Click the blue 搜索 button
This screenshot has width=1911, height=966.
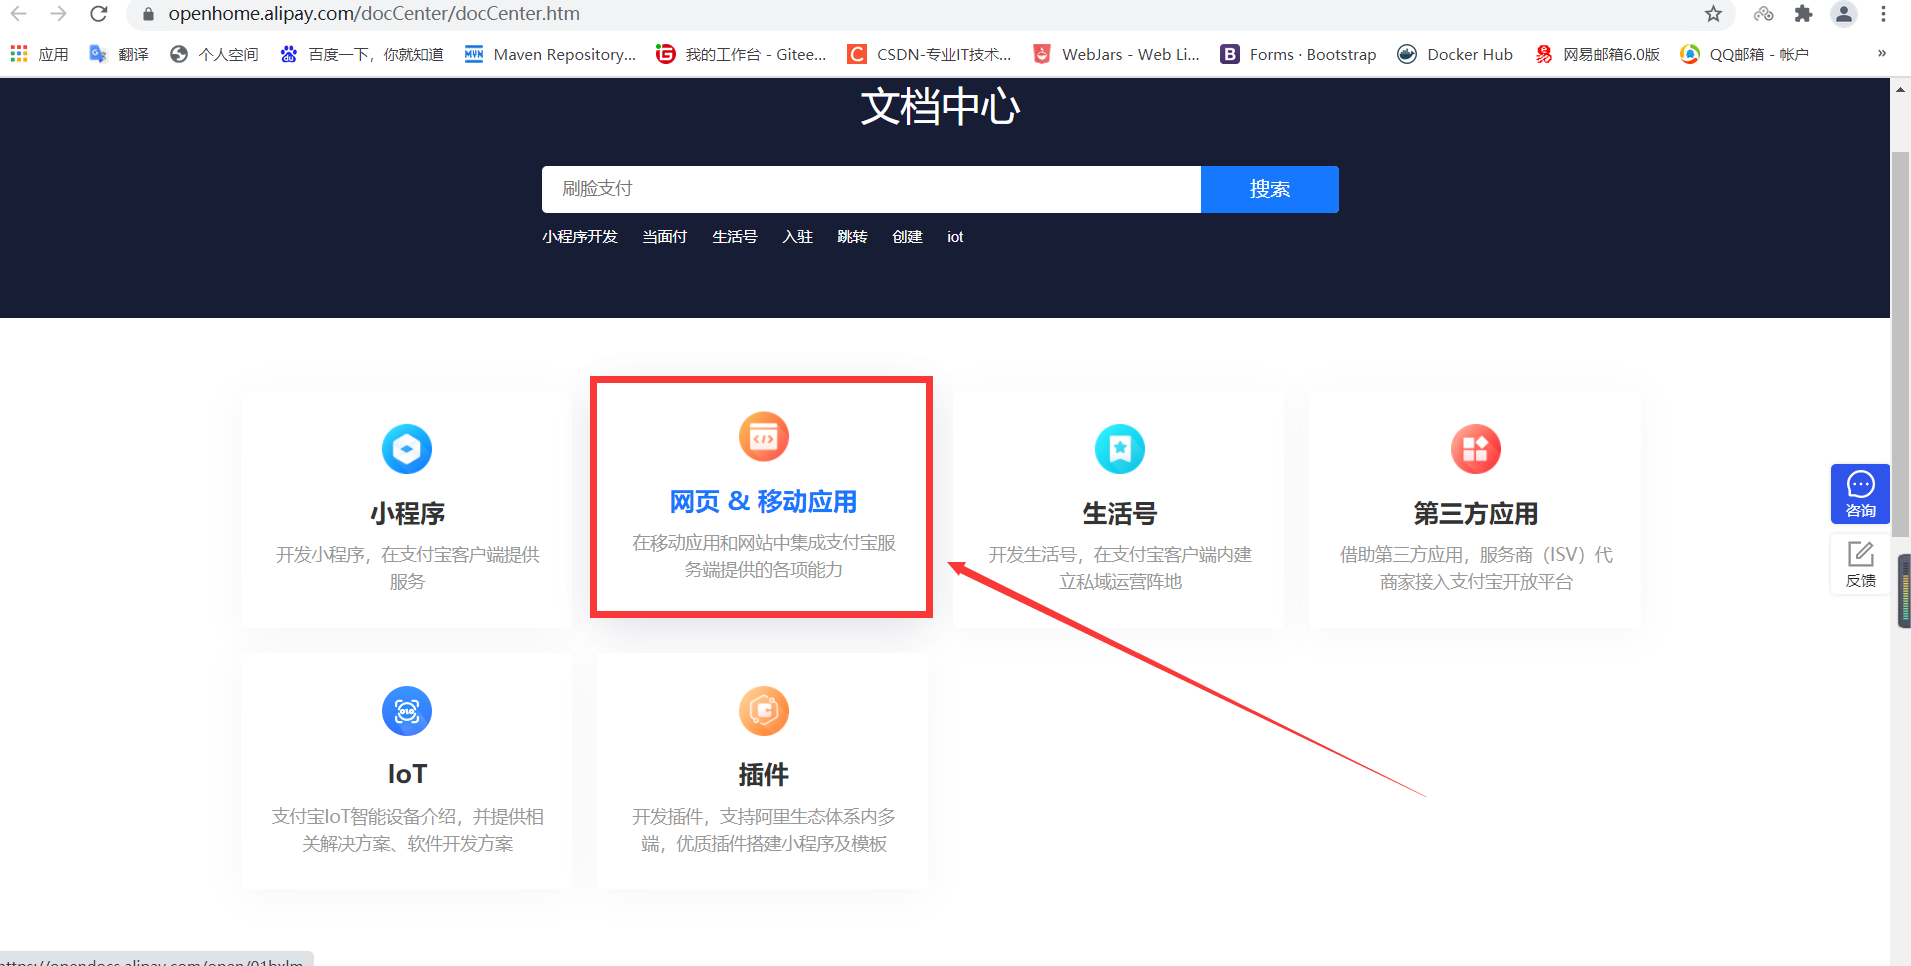click(1270, 189)
